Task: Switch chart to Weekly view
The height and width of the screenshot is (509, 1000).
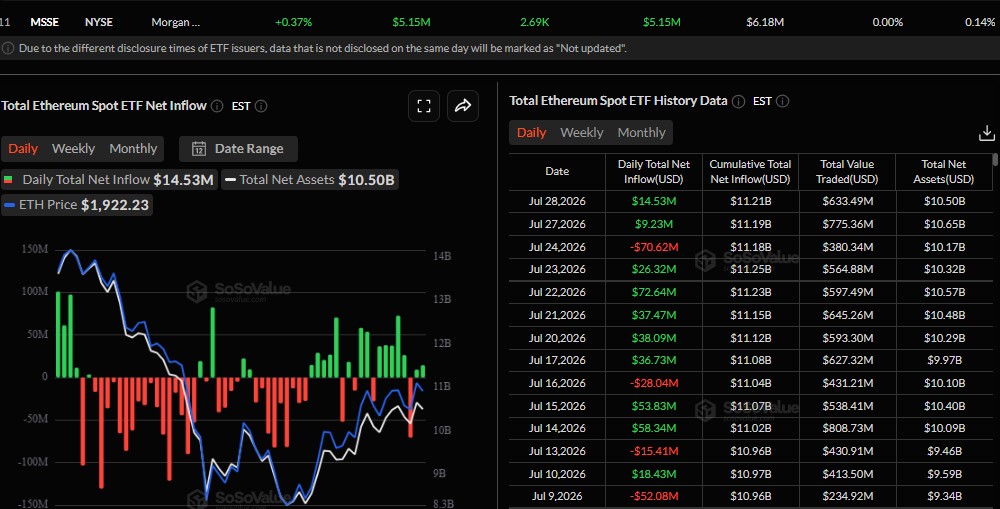Action: click(73, 149)
